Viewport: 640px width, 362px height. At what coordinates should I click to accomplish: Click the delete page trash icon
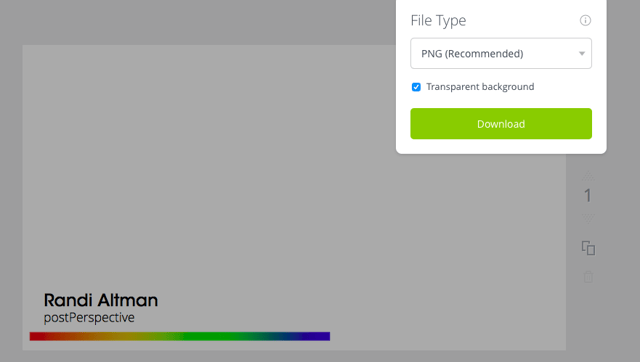pyautogui.click(x=588, y=277)
